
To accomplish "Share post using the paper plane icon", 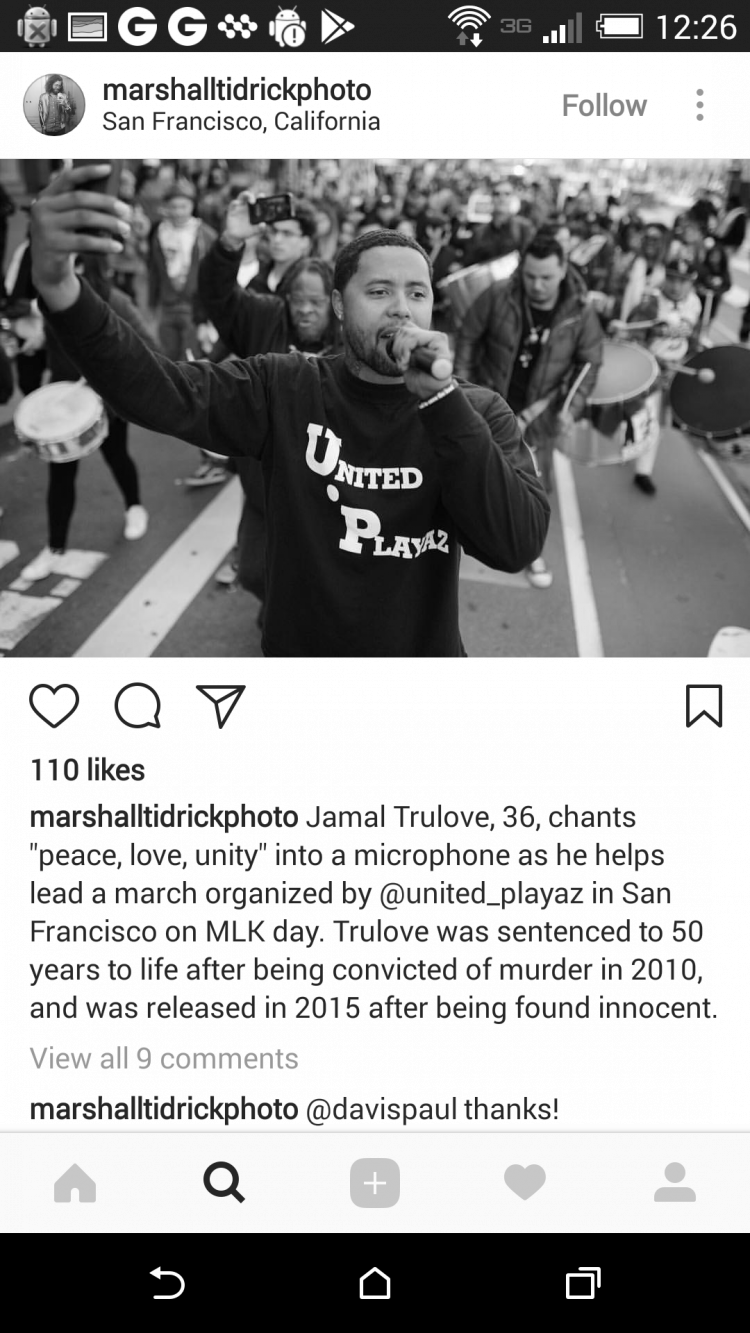I will click(x=220, y=706).
